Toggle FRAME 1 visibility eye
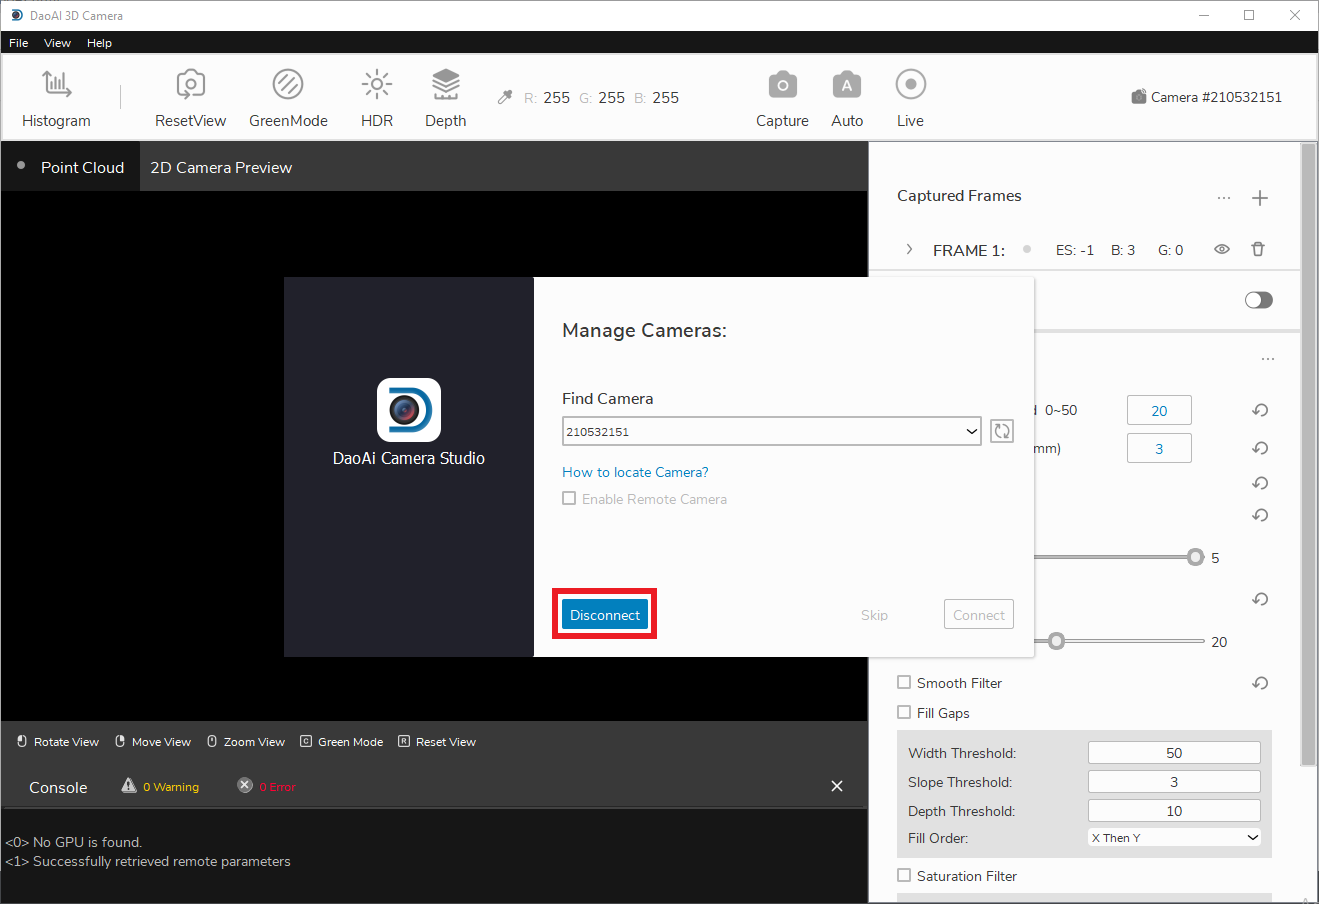 pos(1221,250)
